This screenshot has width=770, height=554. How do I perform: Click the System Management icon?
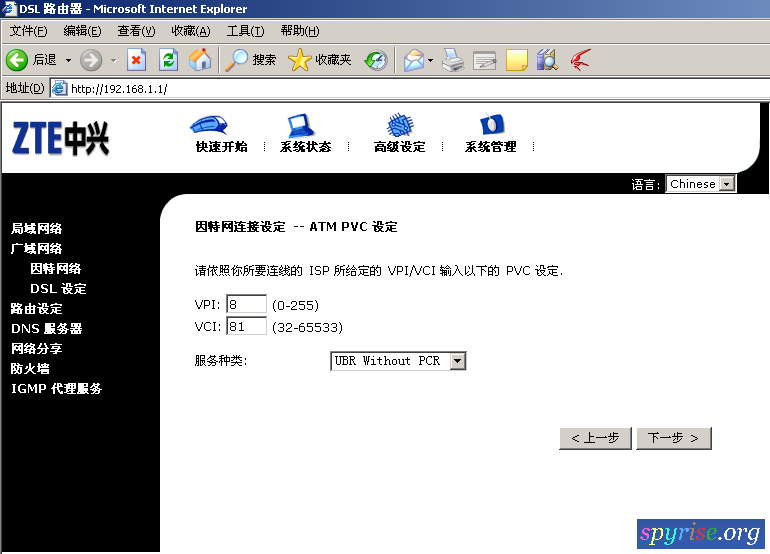click(x=490, y=126)
